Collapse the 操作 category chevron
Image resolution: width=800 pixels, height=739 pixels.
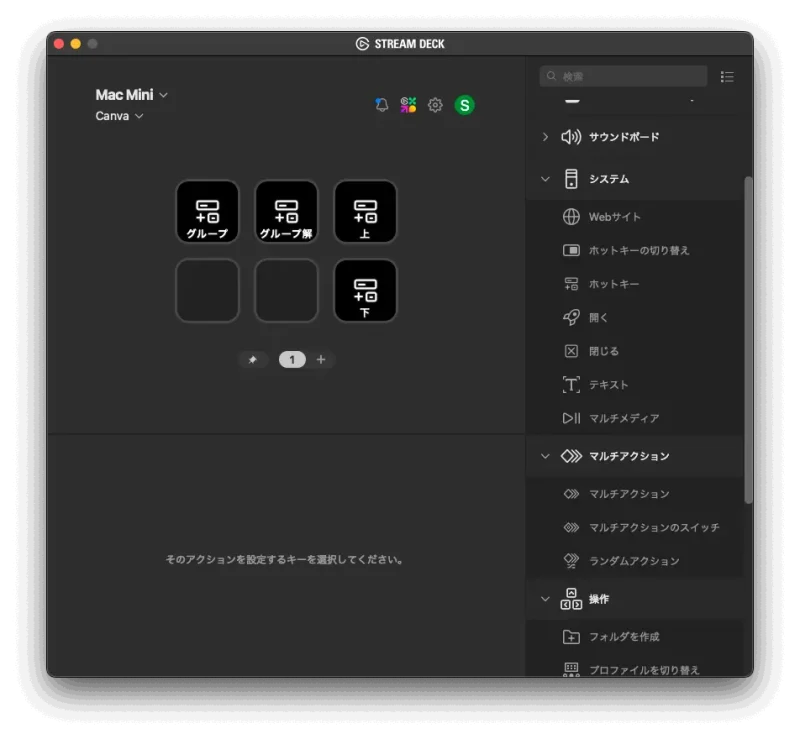click(545, 599)
